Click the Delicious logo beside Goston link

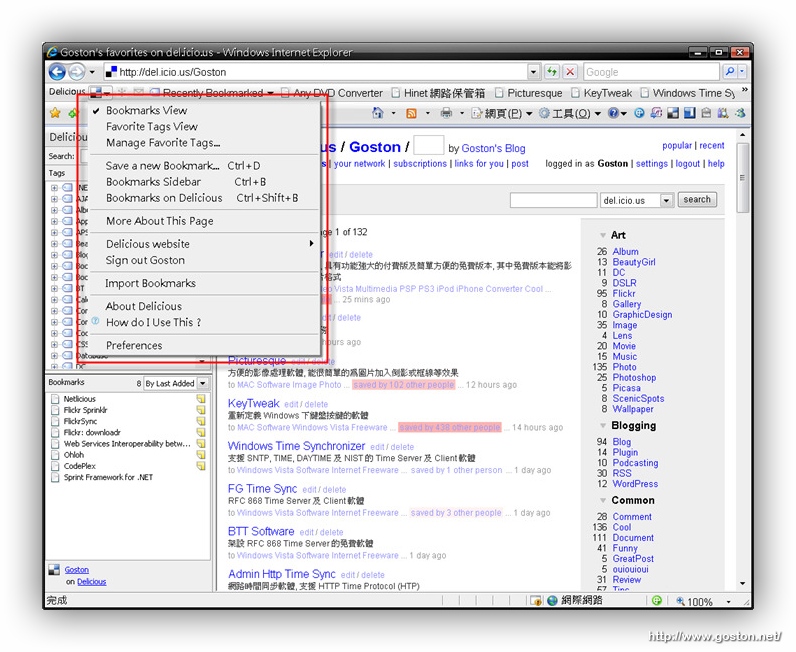(x=54, y=570)
